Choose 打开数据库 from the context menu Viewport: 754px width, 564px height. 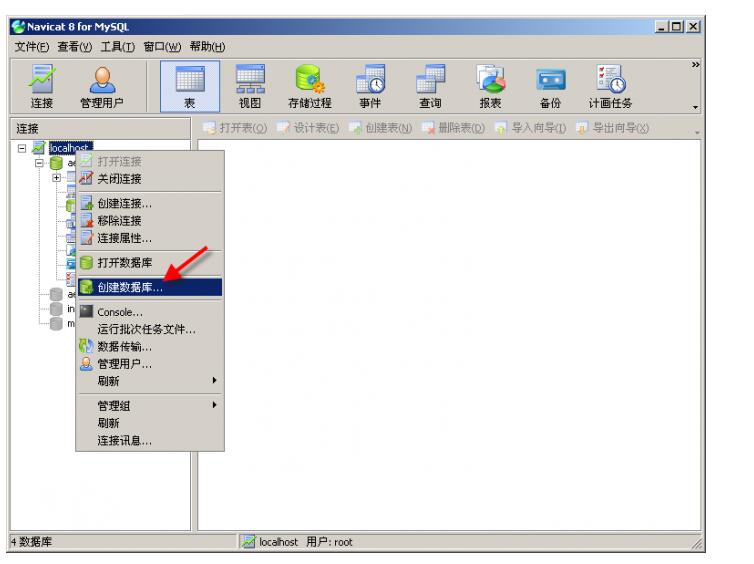point(150,263)
